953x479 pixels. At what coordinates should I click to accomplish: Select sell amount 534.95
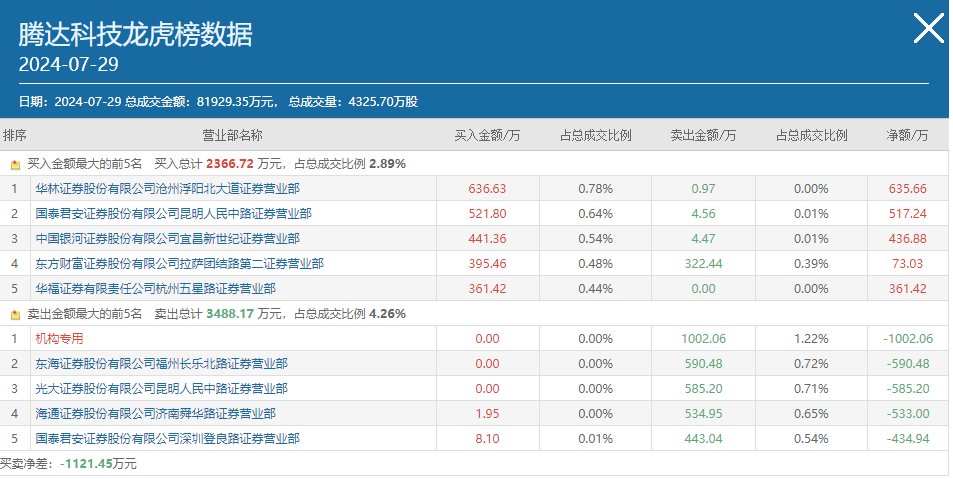pos(703,413)
